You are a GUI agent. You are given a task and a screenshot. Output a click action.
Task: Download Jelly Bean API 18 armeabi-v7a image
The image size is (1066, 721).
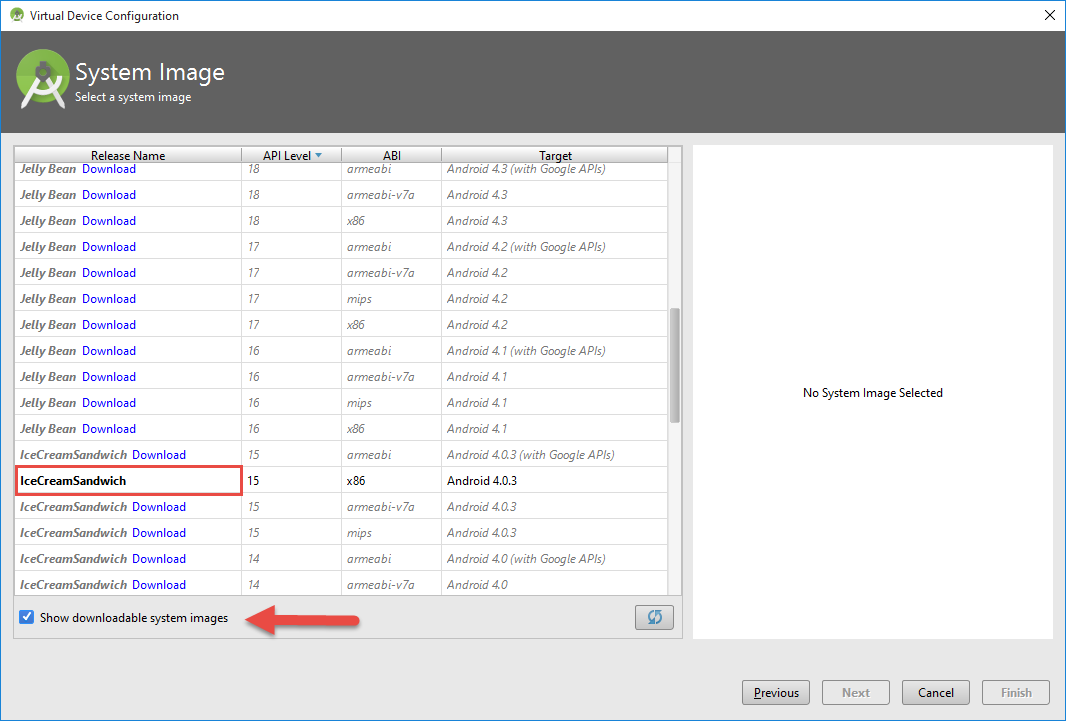(x=109, y=195)
